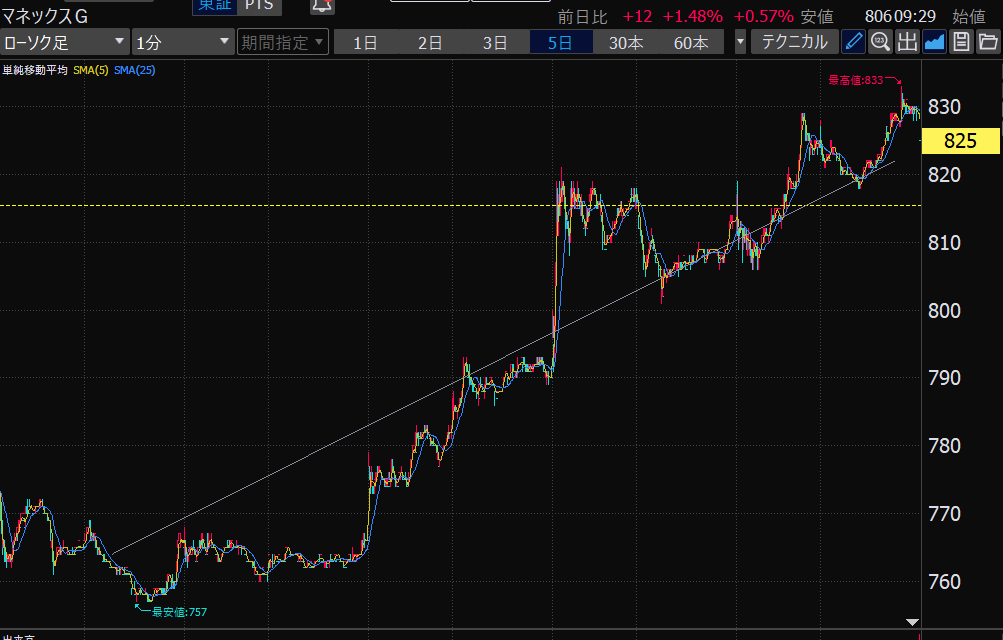Click the yellow 825 current price marker
The width and height of the screenshot is (1003, 640).
pos(960,141)
